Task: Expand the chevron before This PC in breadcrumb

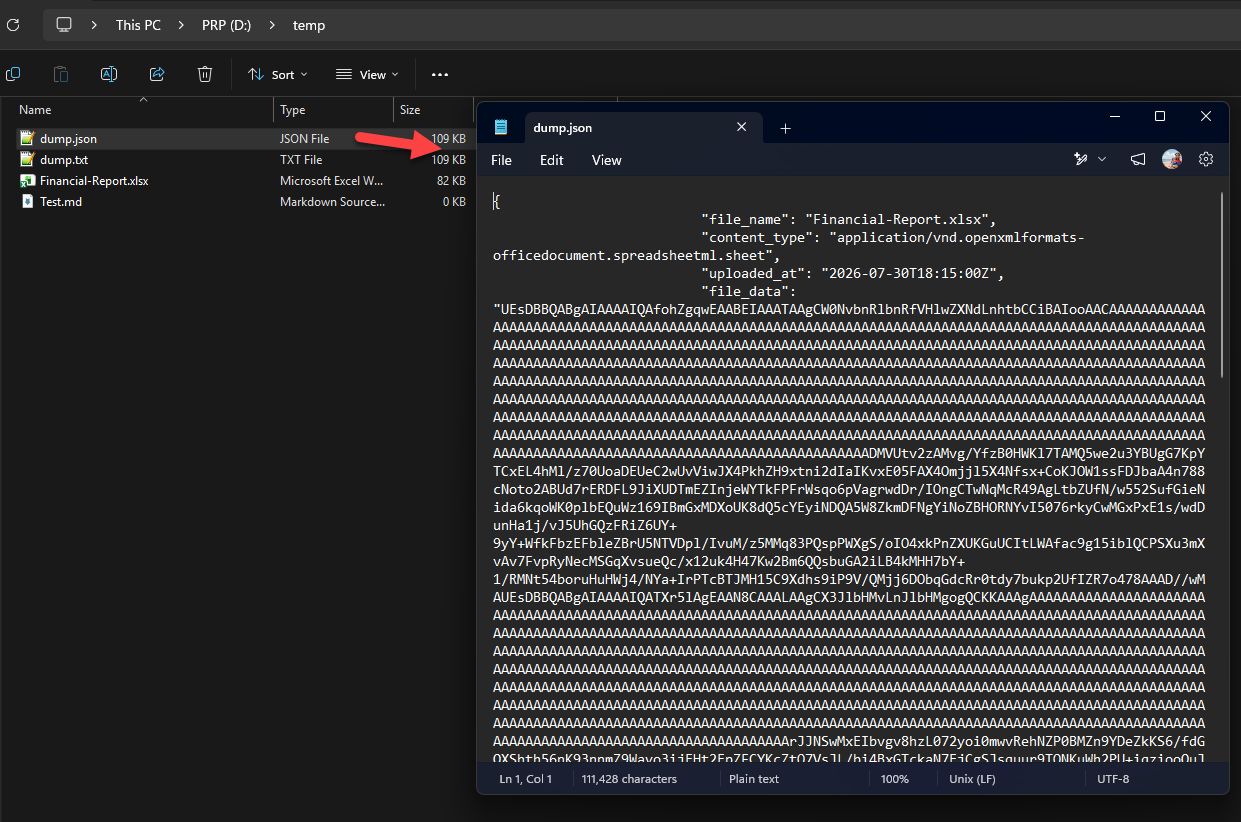Action: coord(93,25)
